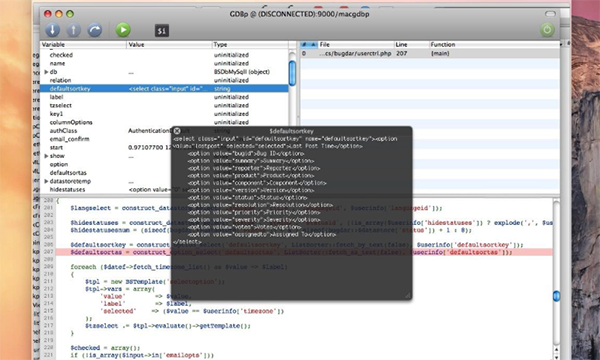600x360 pixels.
Task: Expand the show variable disclosure triangle
Action: click(46, 156)
